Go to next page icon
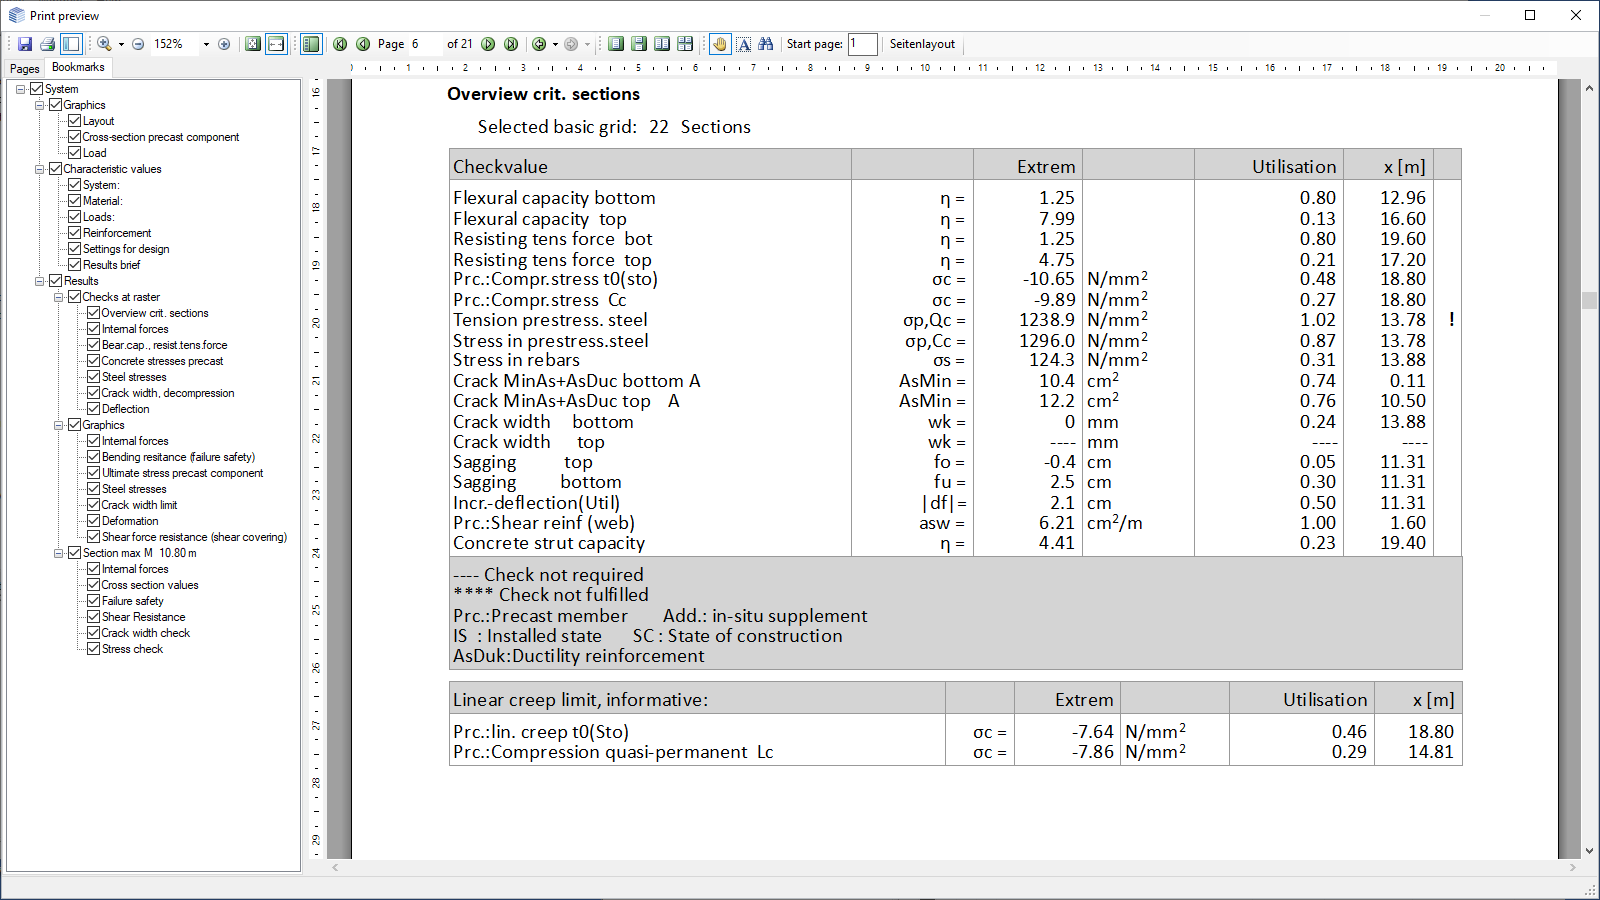 coord(488,44)
